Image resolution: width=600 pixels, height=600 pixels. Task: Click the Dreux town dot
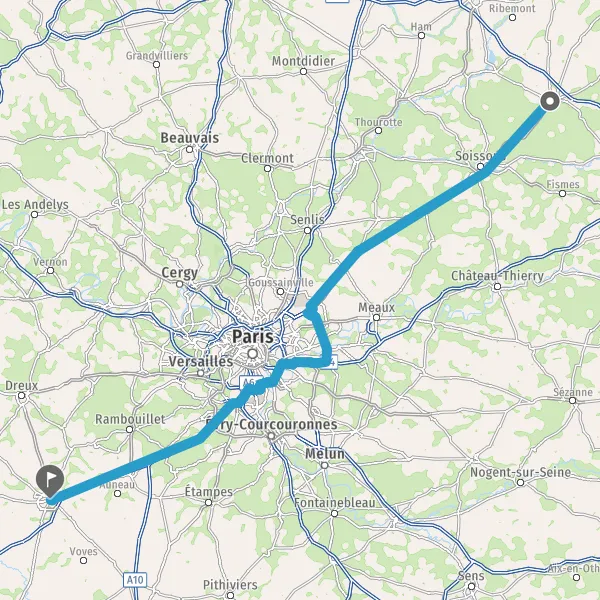22,396
